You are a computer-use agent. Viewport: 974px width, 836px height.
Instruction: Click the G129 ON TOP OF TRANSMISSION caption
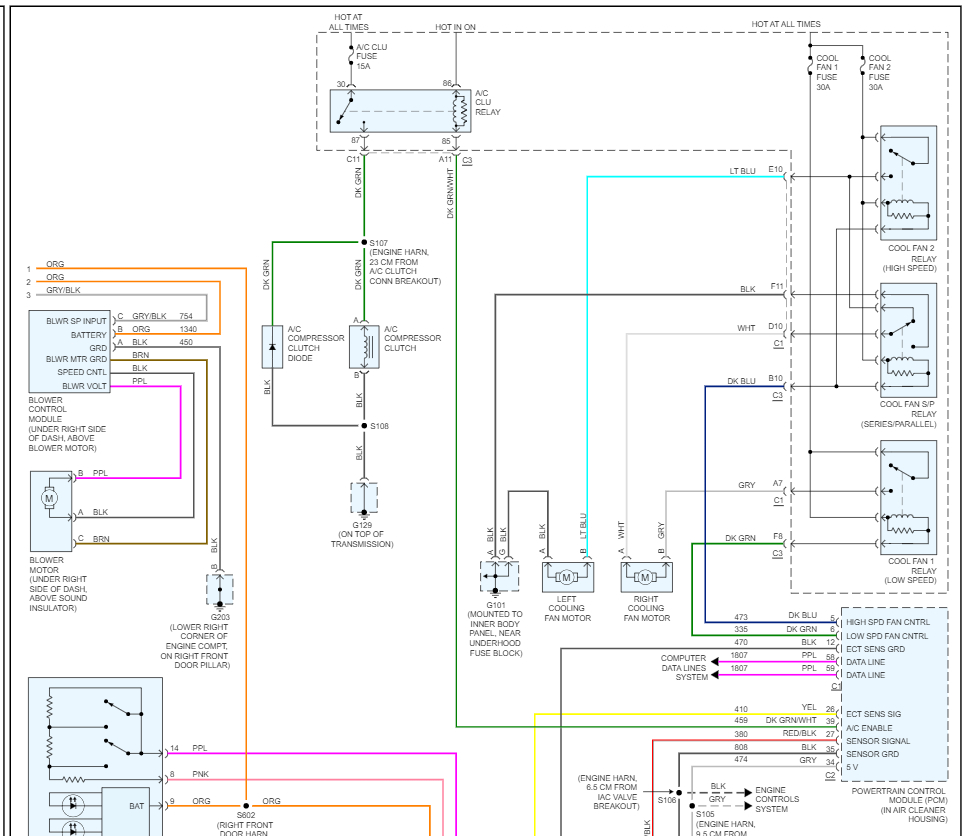click(362, 535)
